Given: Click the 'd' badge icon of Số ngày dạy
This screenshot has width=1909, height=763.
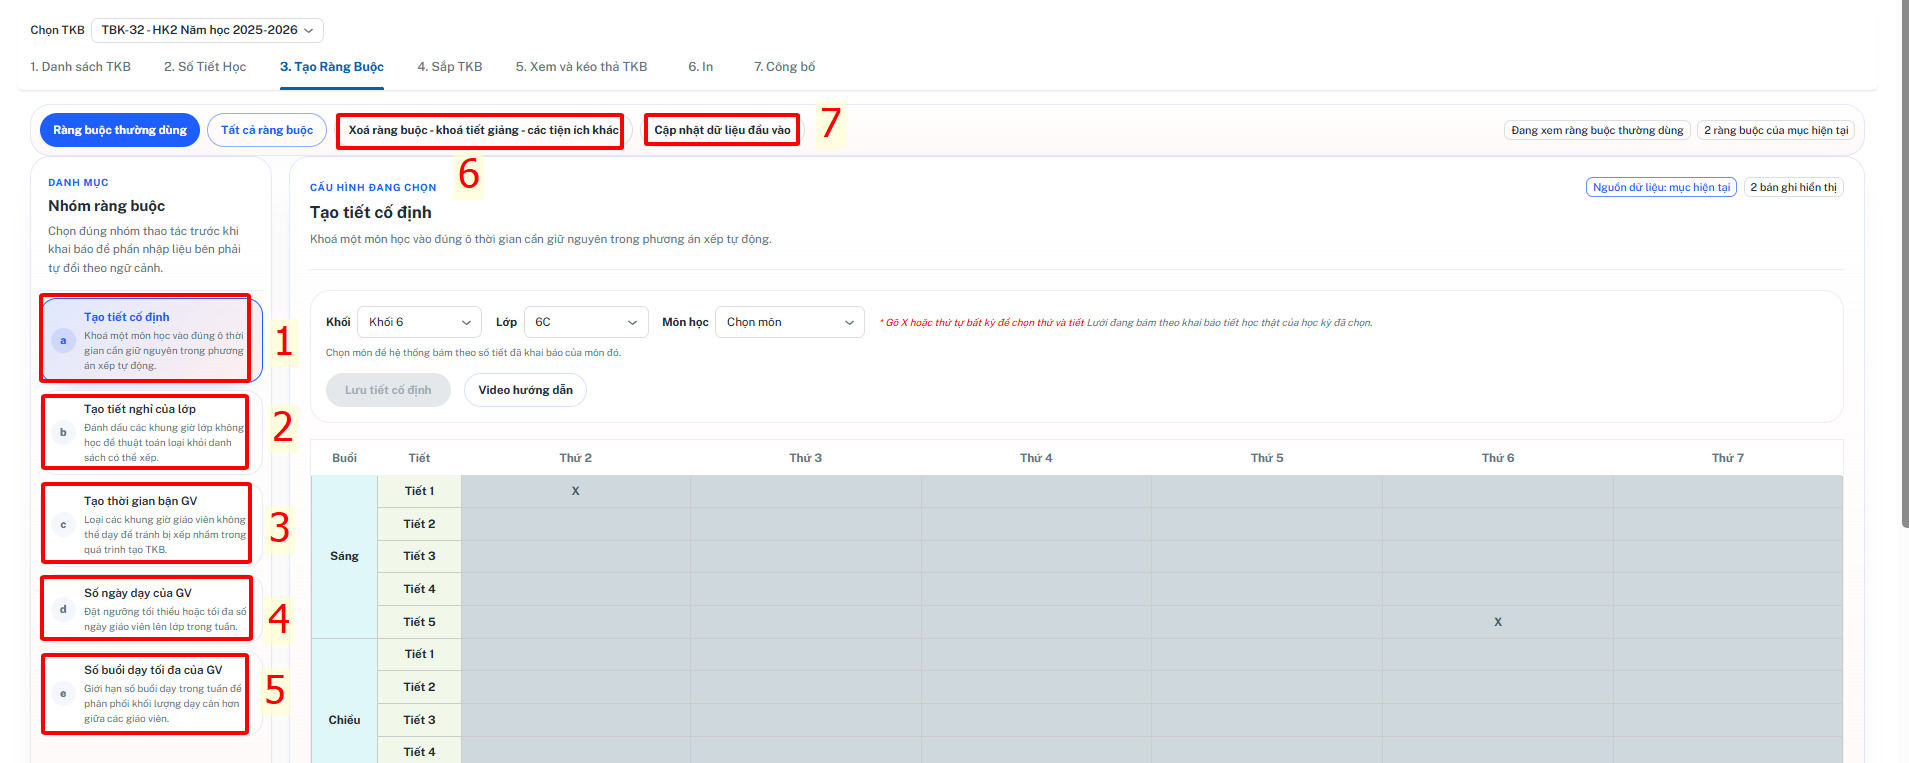Looking at the screenshot, I should click(x=63, y=609).
